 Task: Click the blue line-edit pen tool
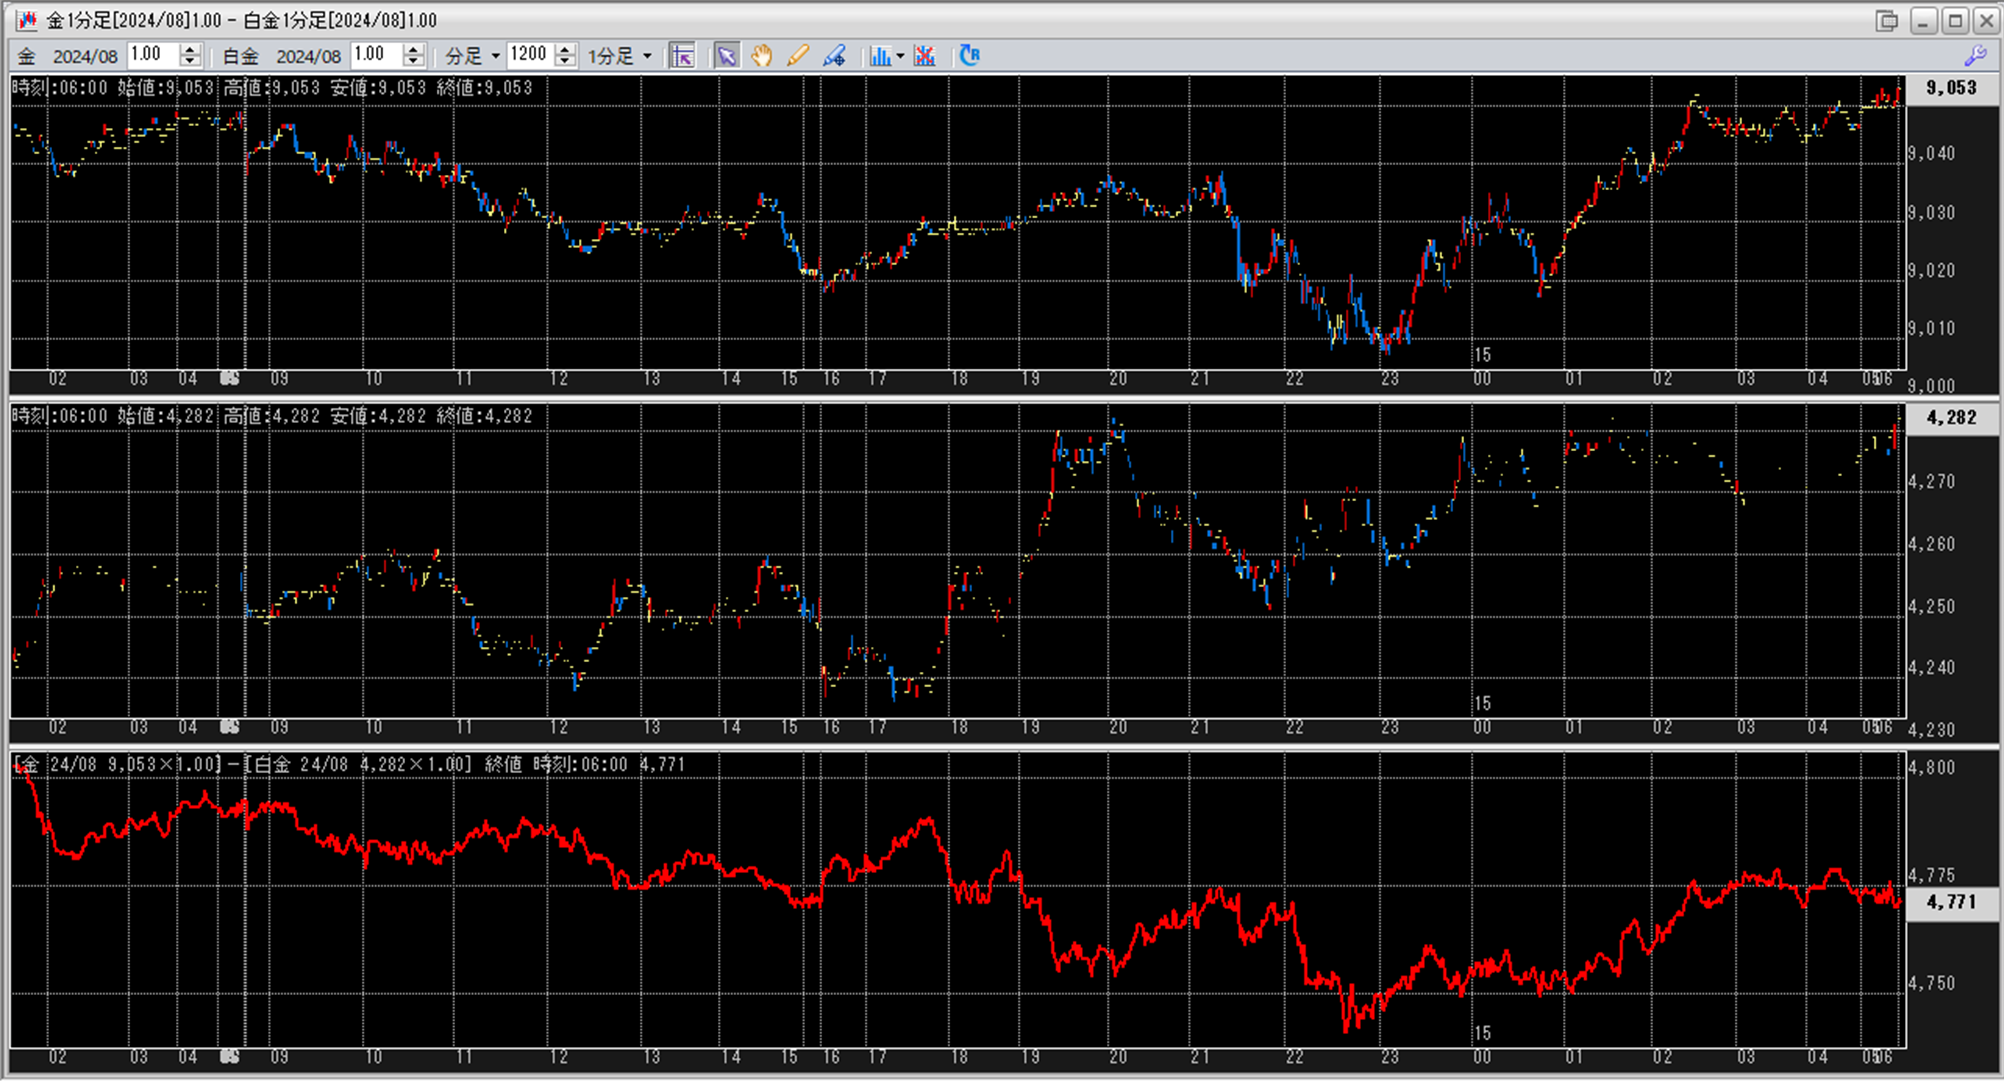click(x=834, y=56)
